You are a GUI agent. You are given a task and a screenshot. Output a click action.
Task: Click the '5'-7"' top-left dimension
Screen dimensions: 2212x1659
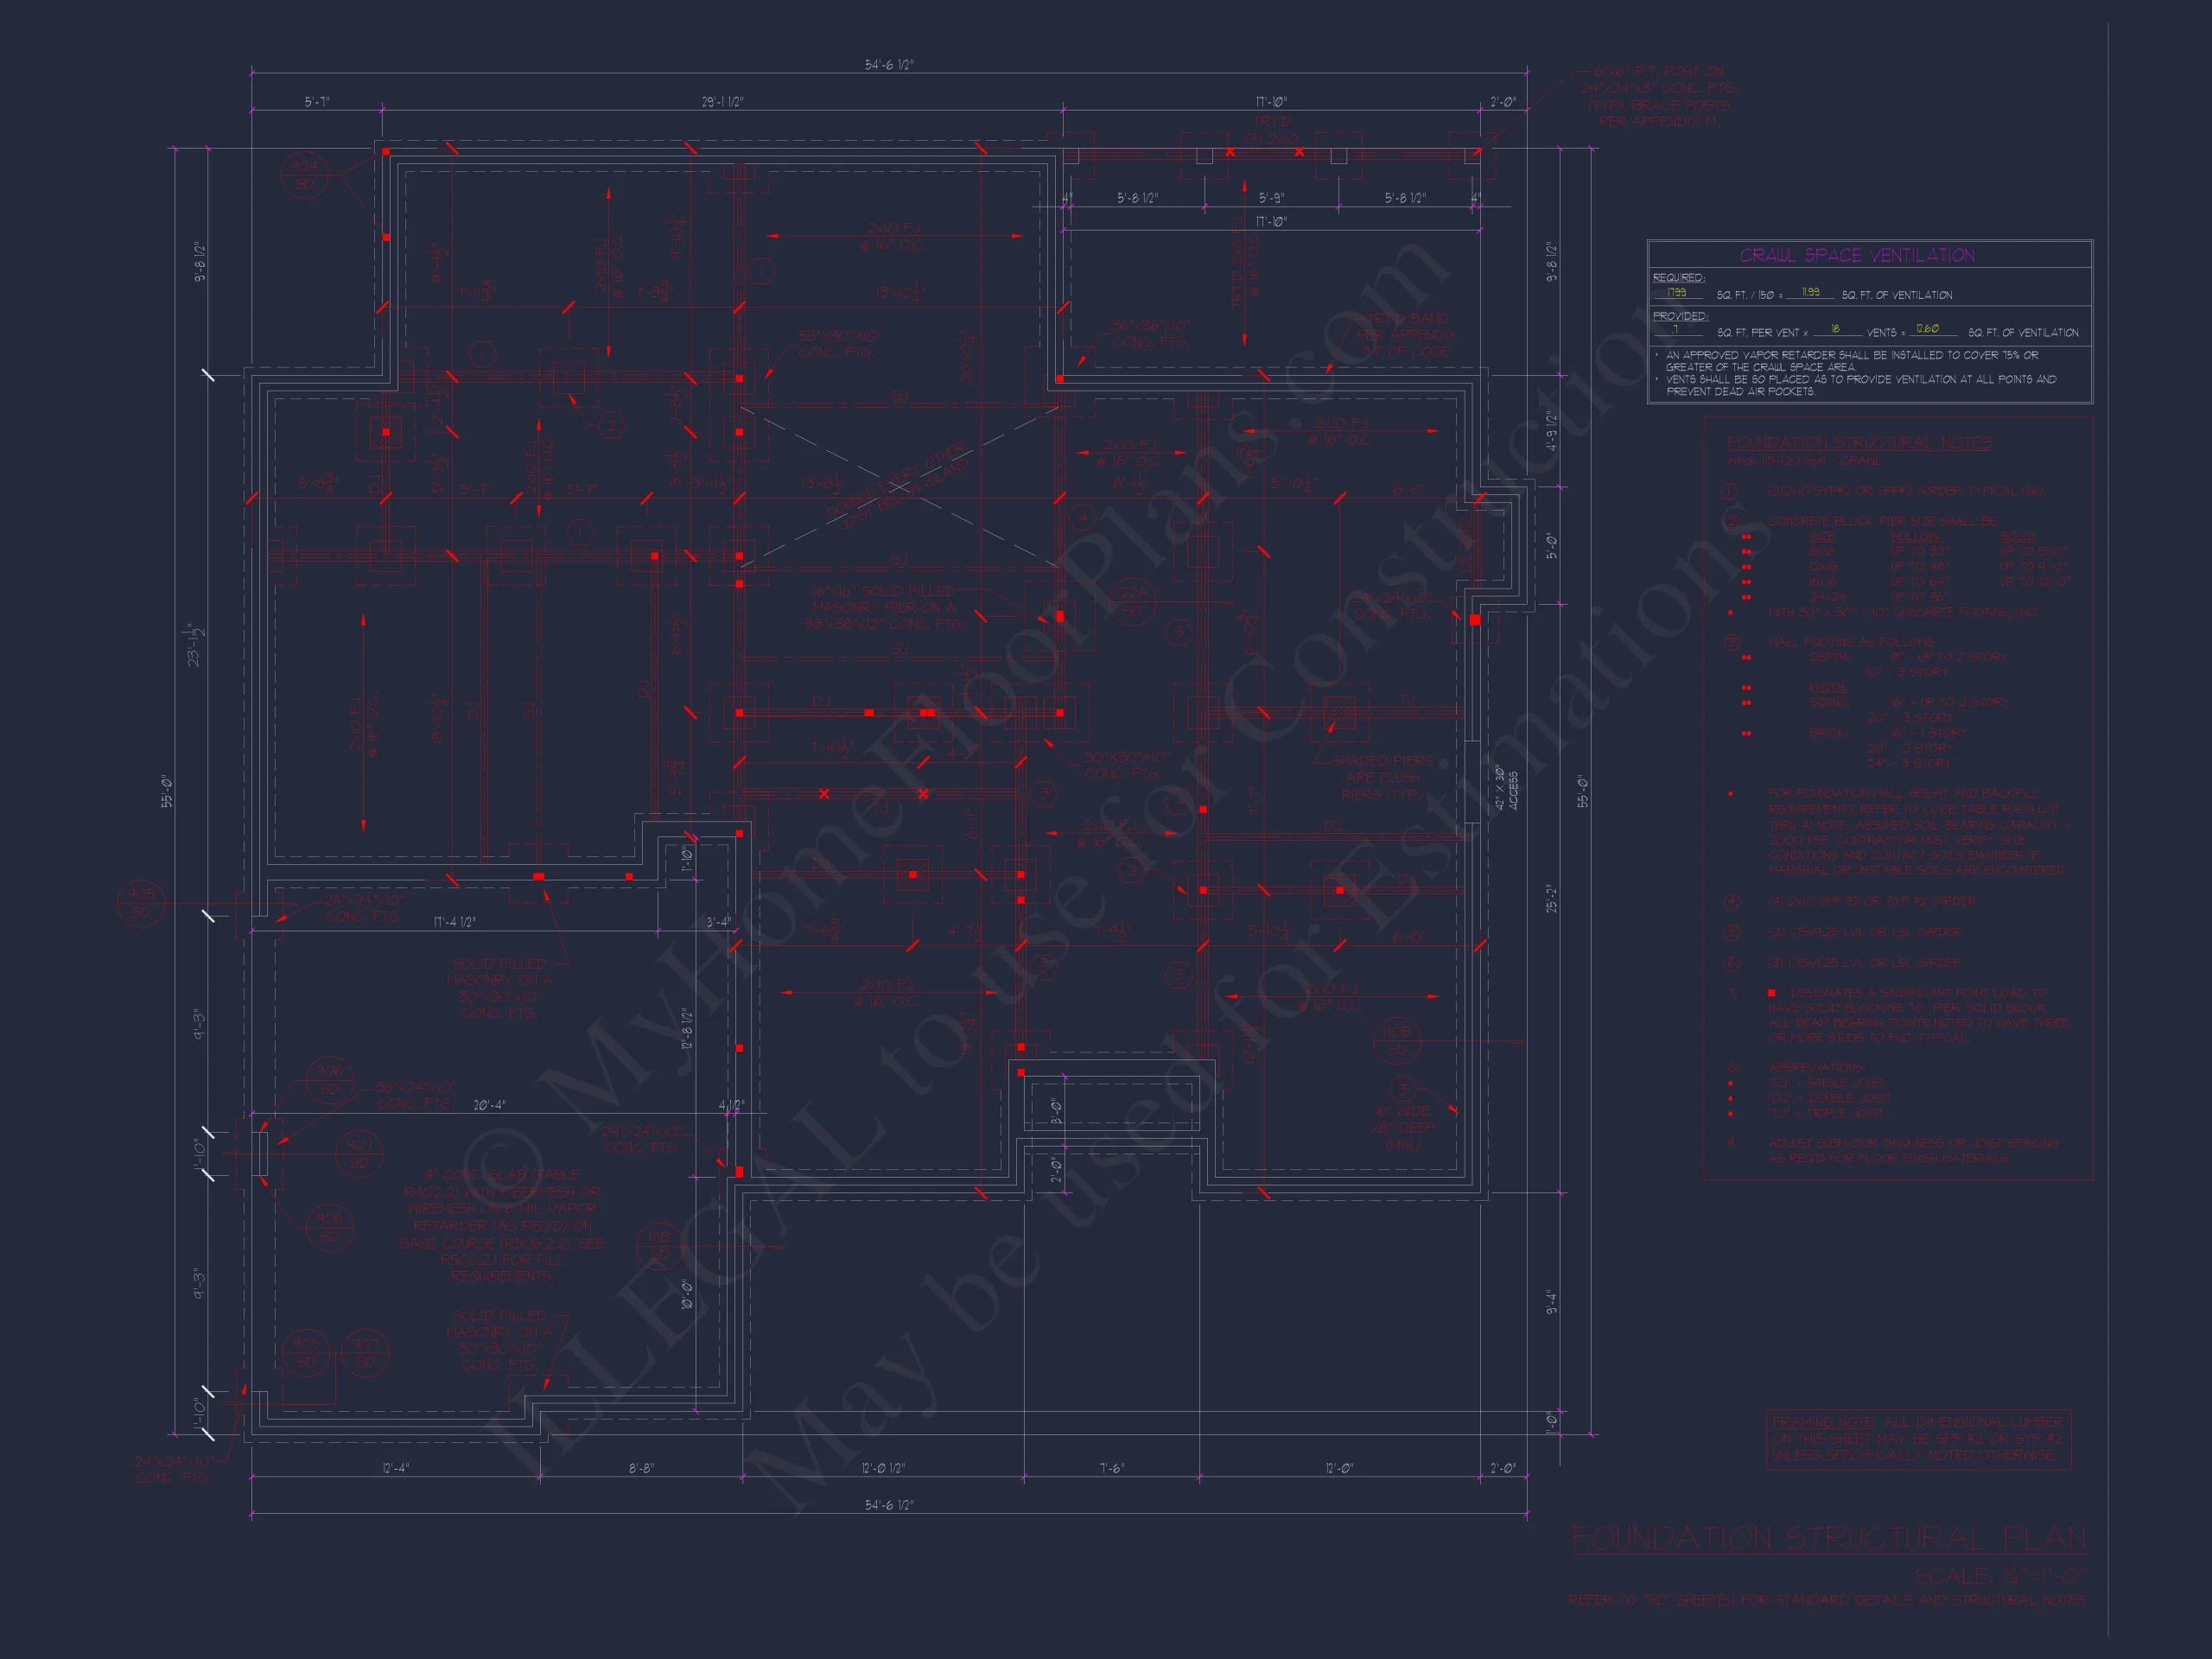point(317,102)
